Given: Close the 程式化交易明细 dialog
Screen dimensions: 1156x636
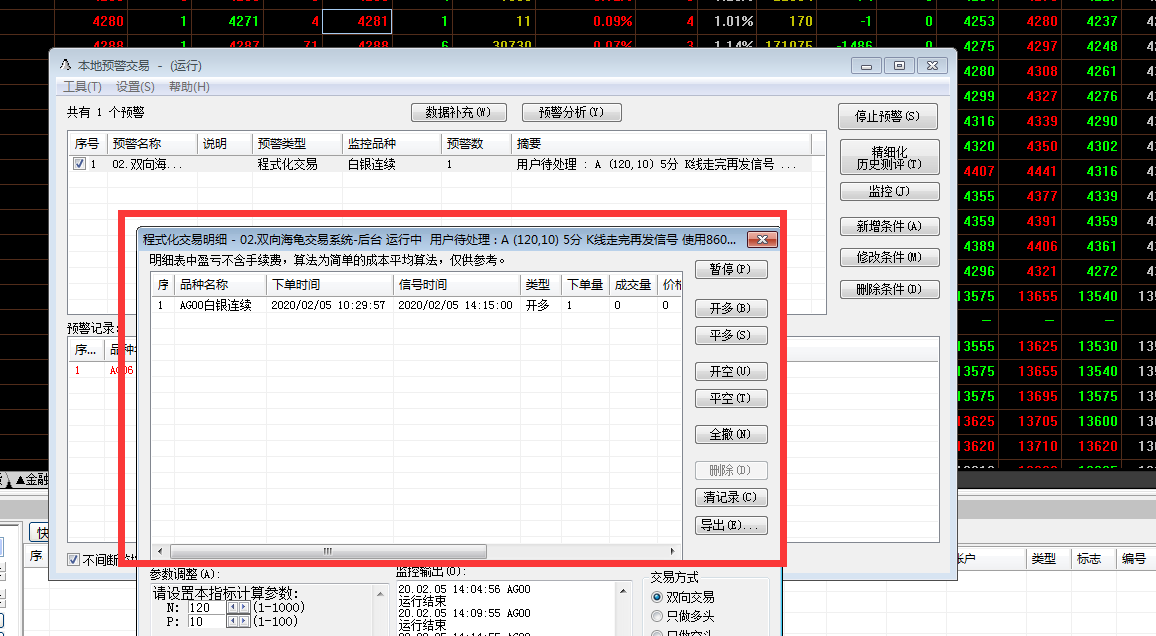Looking at the screenshot, I should (x=762, y=240).
